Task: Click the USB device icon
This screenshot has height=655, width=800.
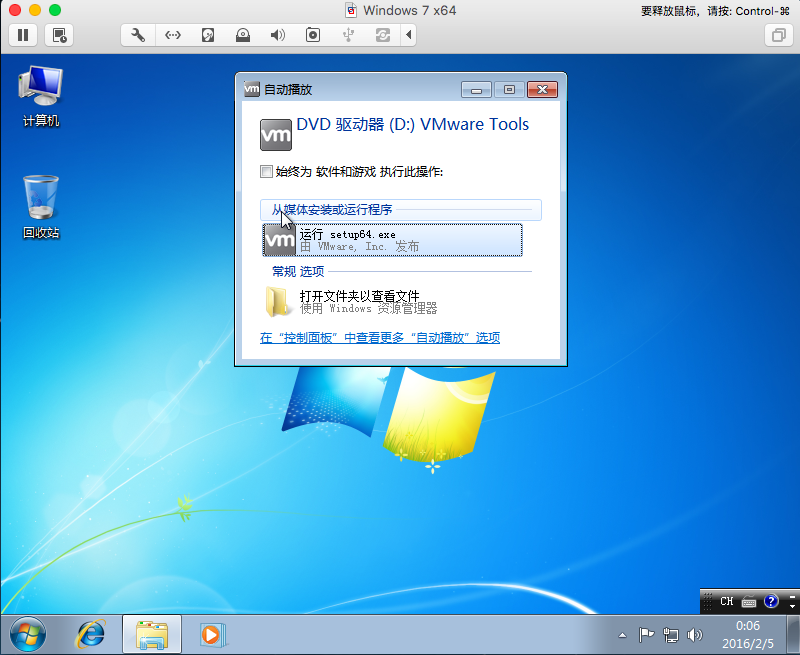Action: (x=348, y=35)
